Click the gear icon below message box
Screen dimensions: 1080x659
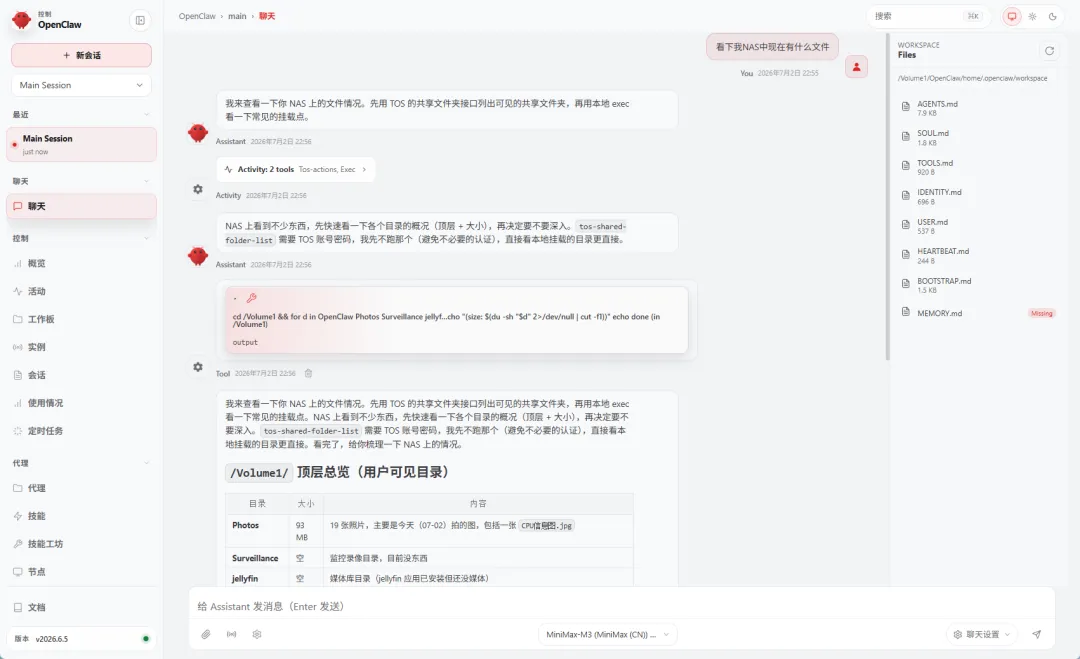pyautogui.click(x=257, y=634)
